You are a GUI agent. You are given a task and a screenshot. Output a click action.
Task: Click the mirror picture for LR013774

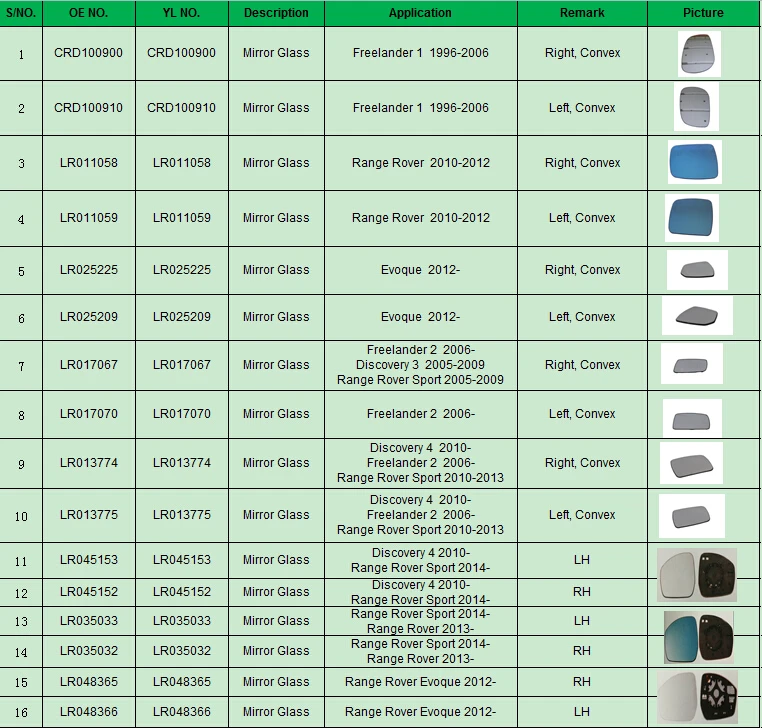click(692, 463)
